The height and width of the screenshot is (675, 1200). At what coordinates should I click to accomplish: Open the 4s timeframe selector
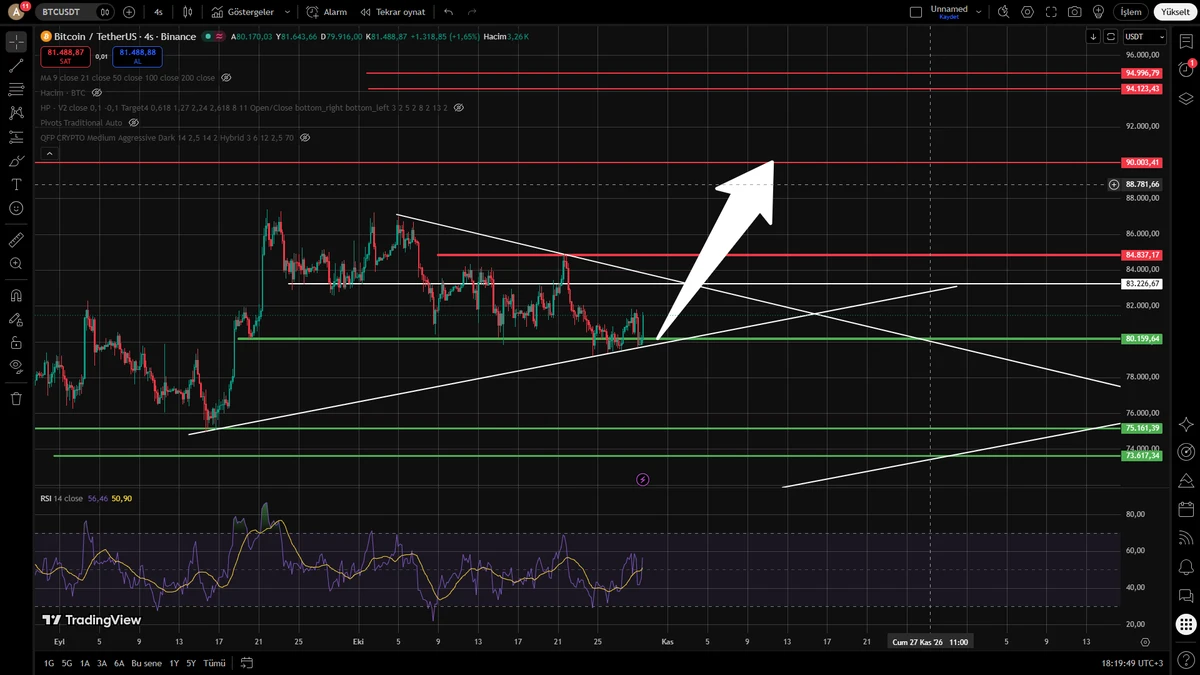158,12
